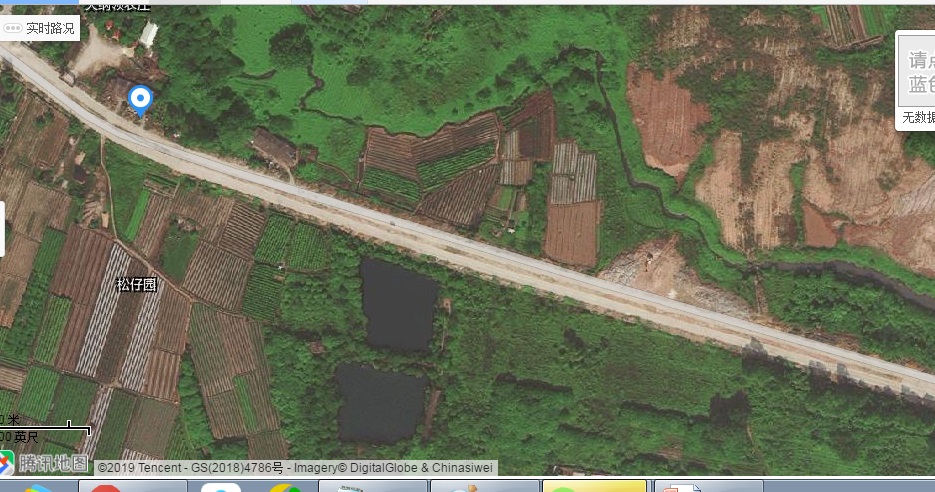935x492 pixels.
Task: Select the fifth taskbar window button
Action: (x=373, y=487)
